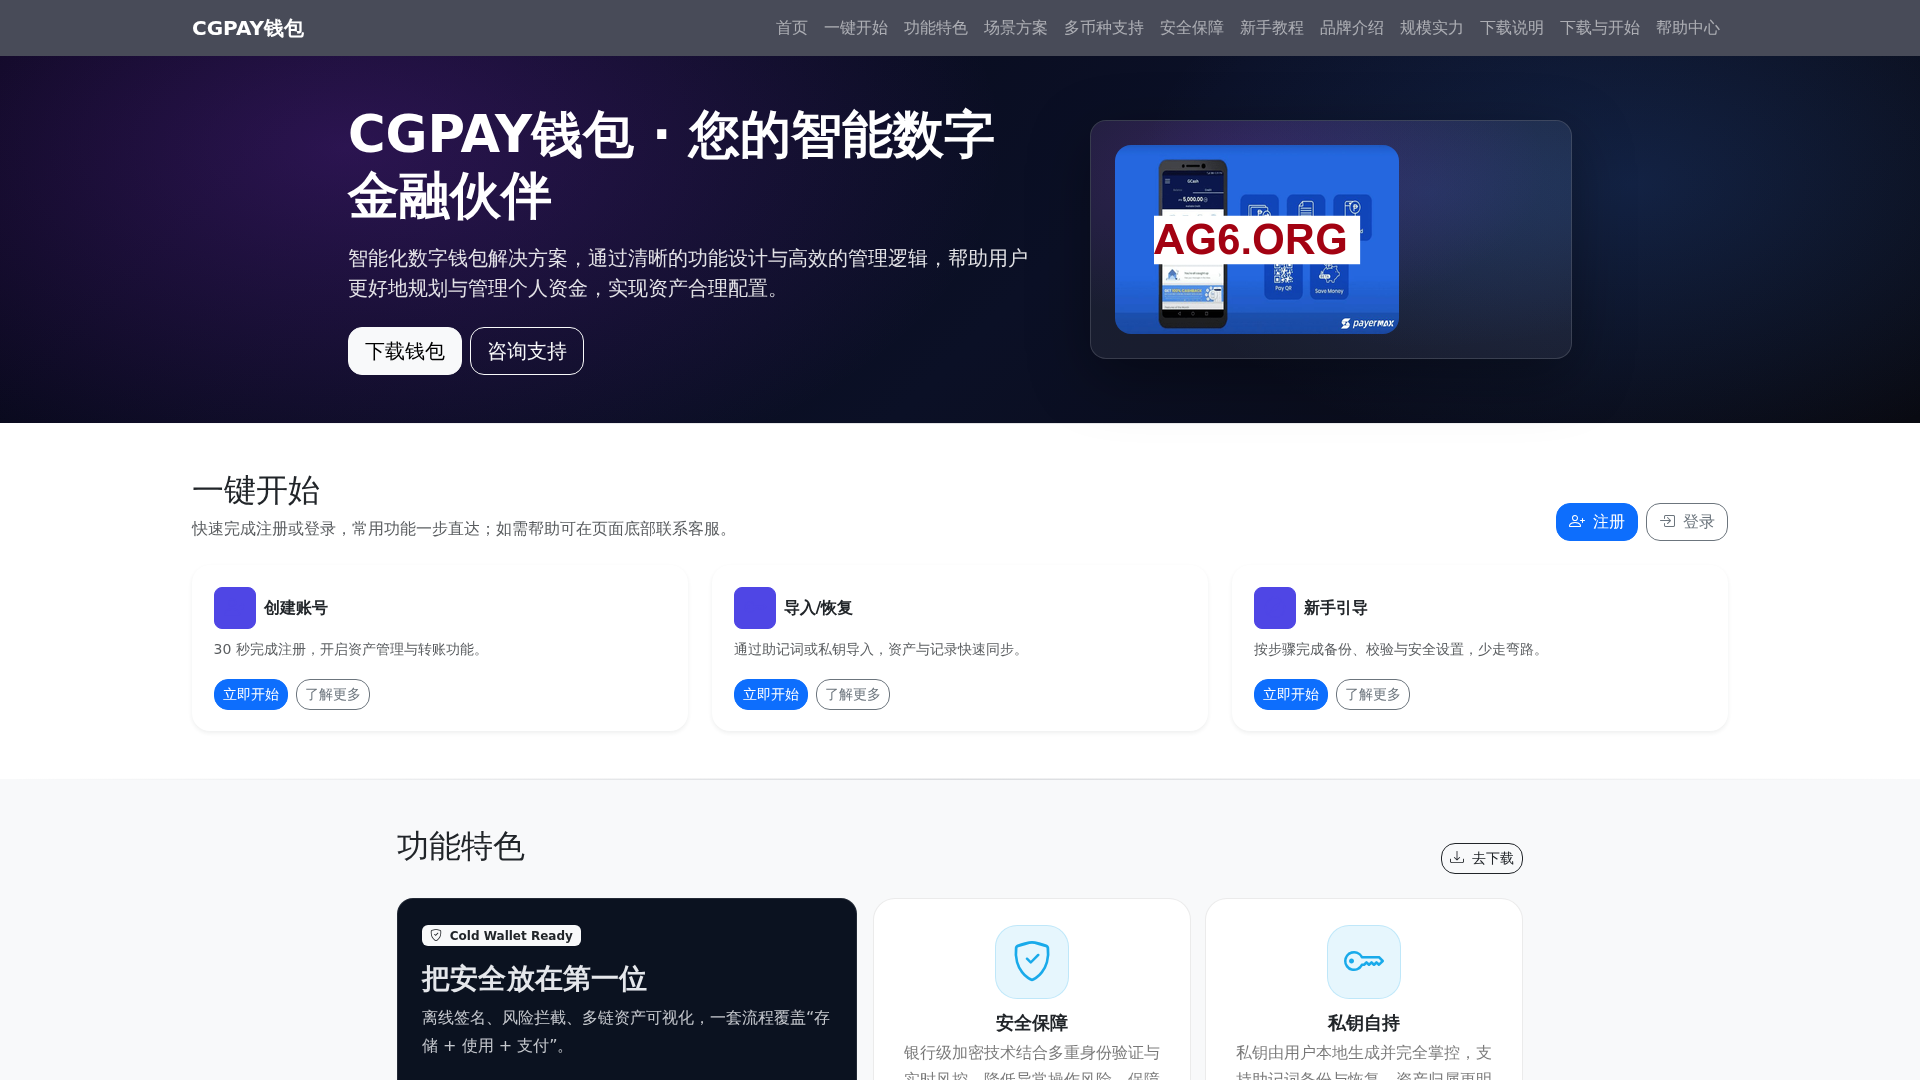Click the CGPAY钱包 logo in header
The width and height of the screenshot is (1920, 1080).
[248, 28]
